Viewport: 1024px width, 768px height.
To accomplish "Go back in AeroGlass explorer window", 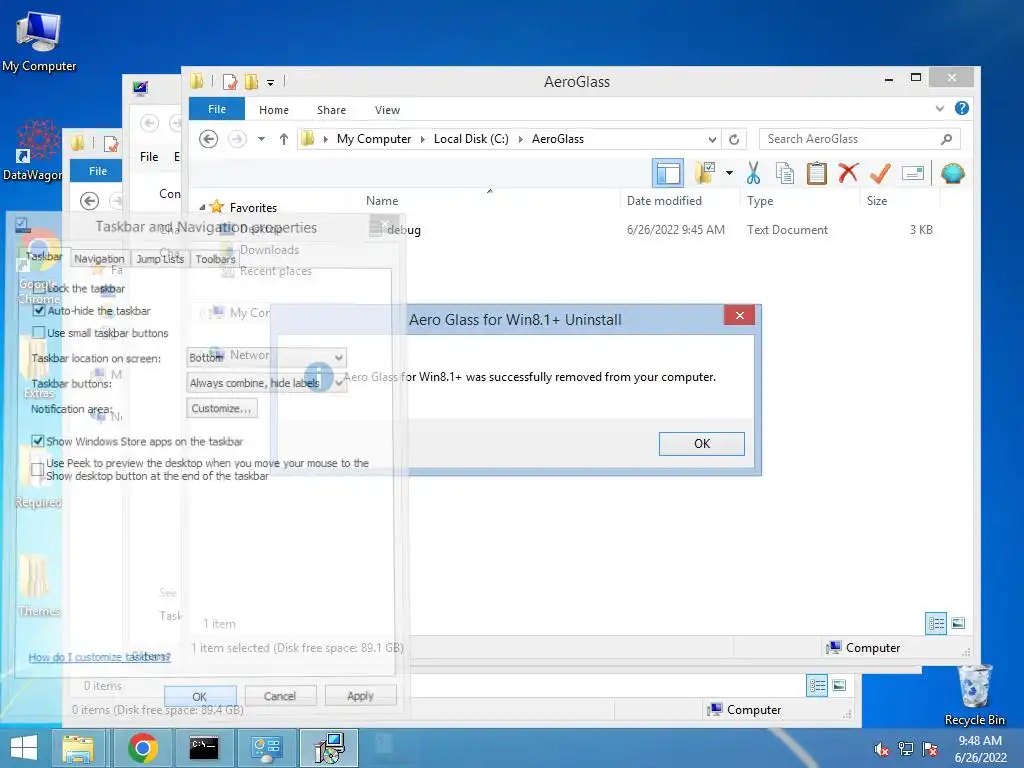I will (x=208, y=138).
